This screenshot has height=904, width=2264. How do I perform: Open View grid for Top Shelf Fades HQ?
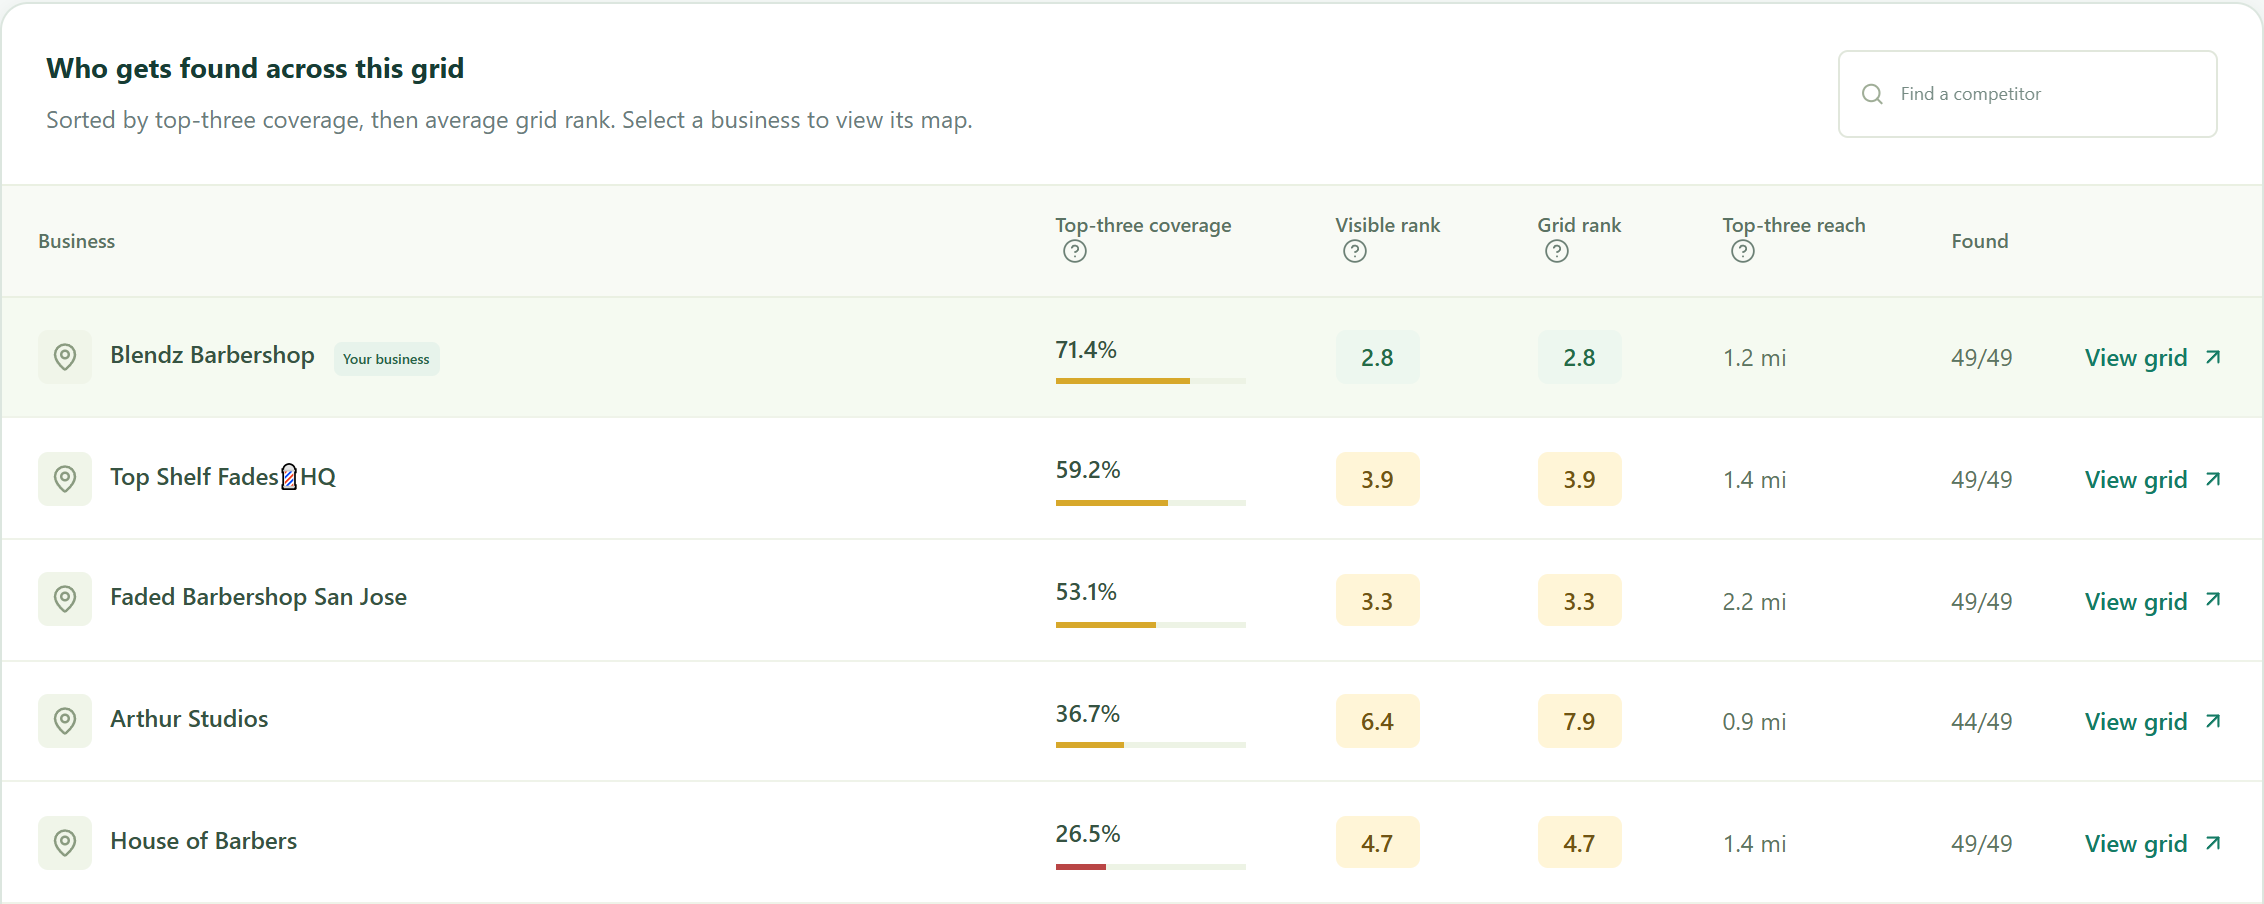(x=2153, y=480)
